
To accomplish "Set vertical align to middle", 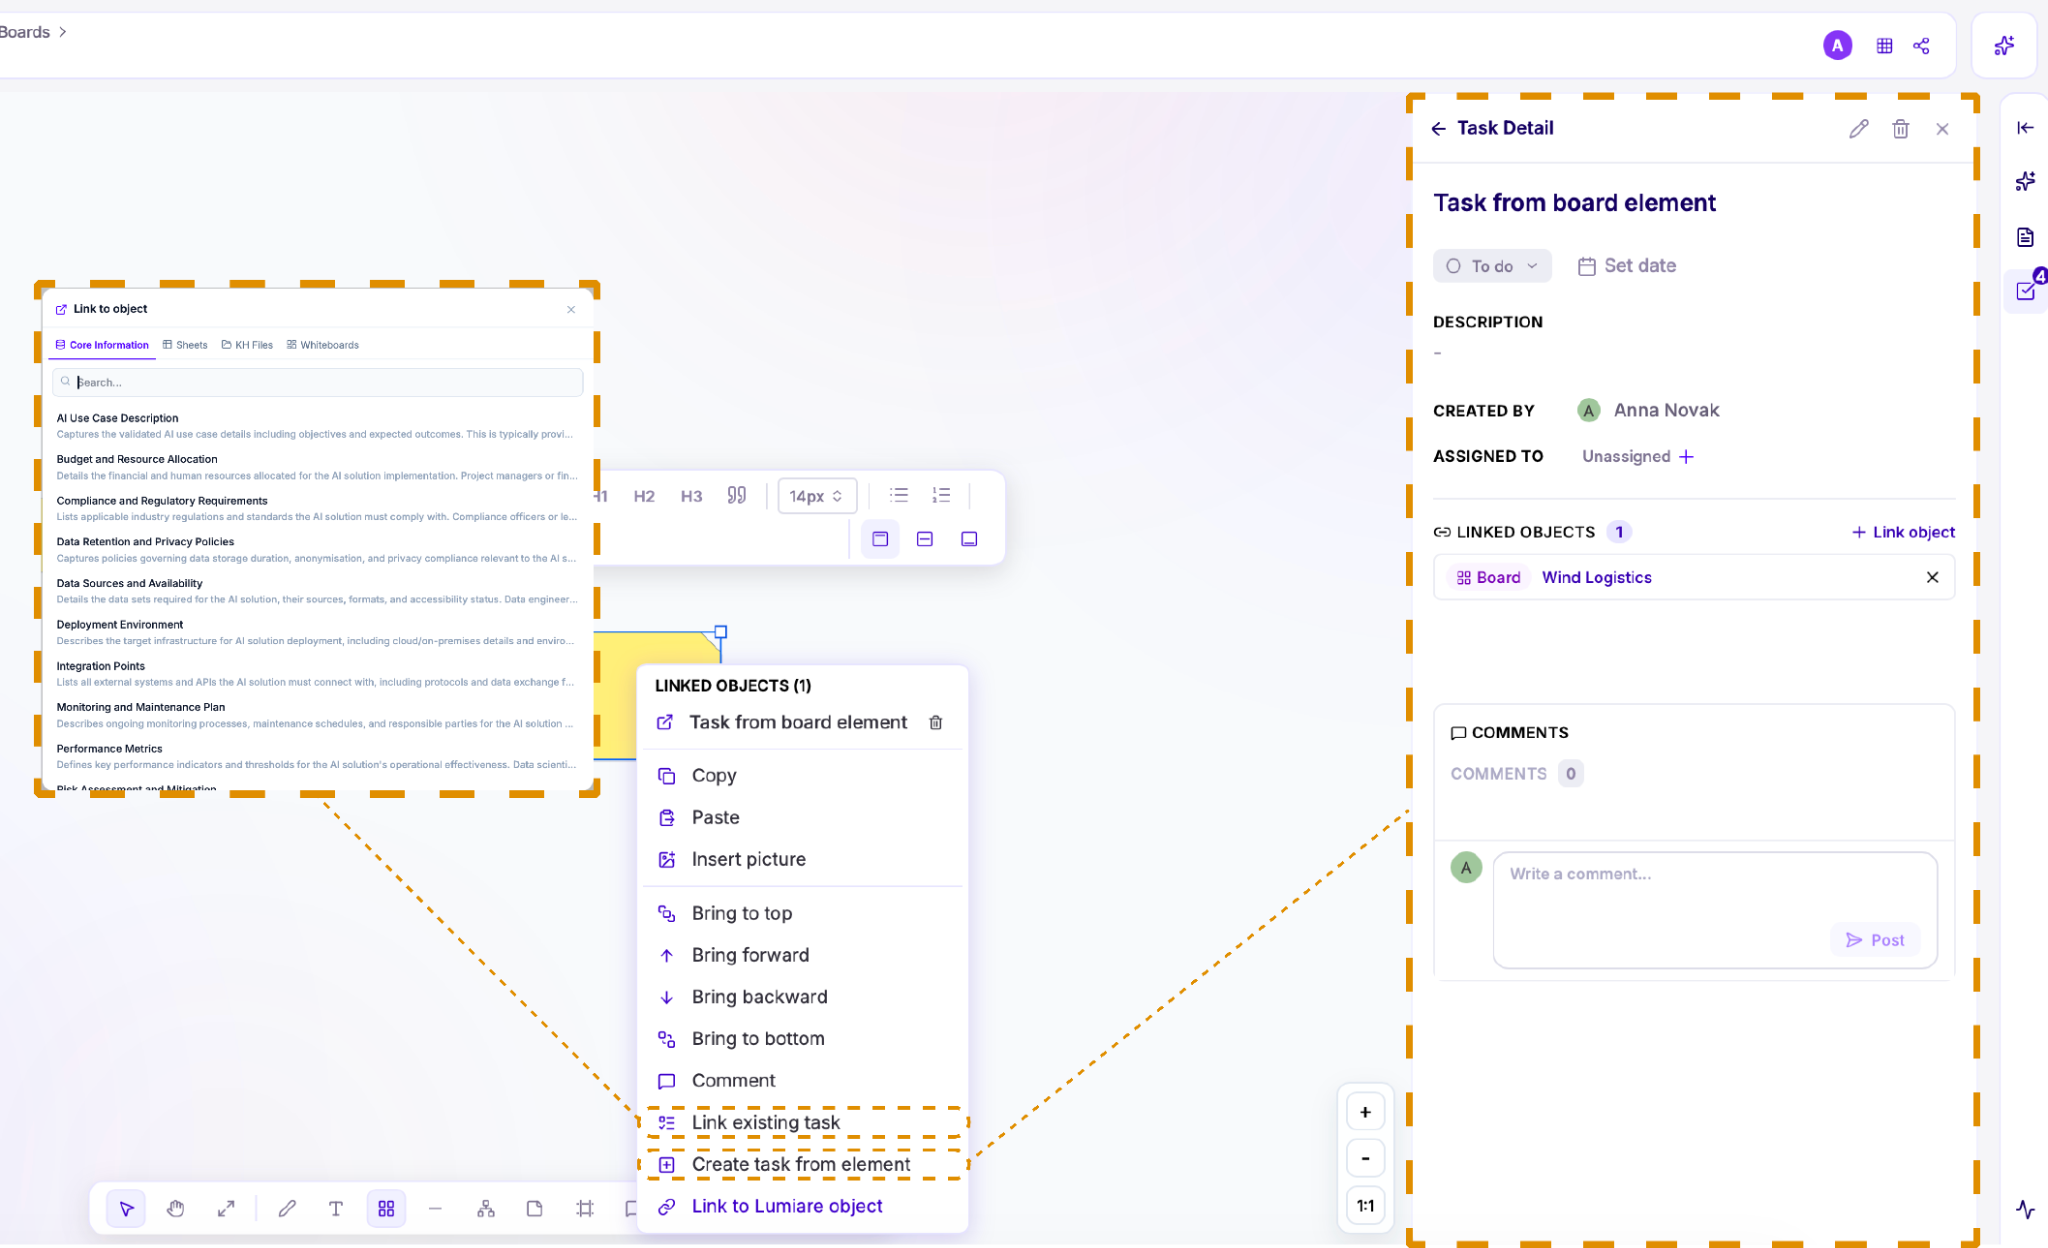I will [925, 539].
